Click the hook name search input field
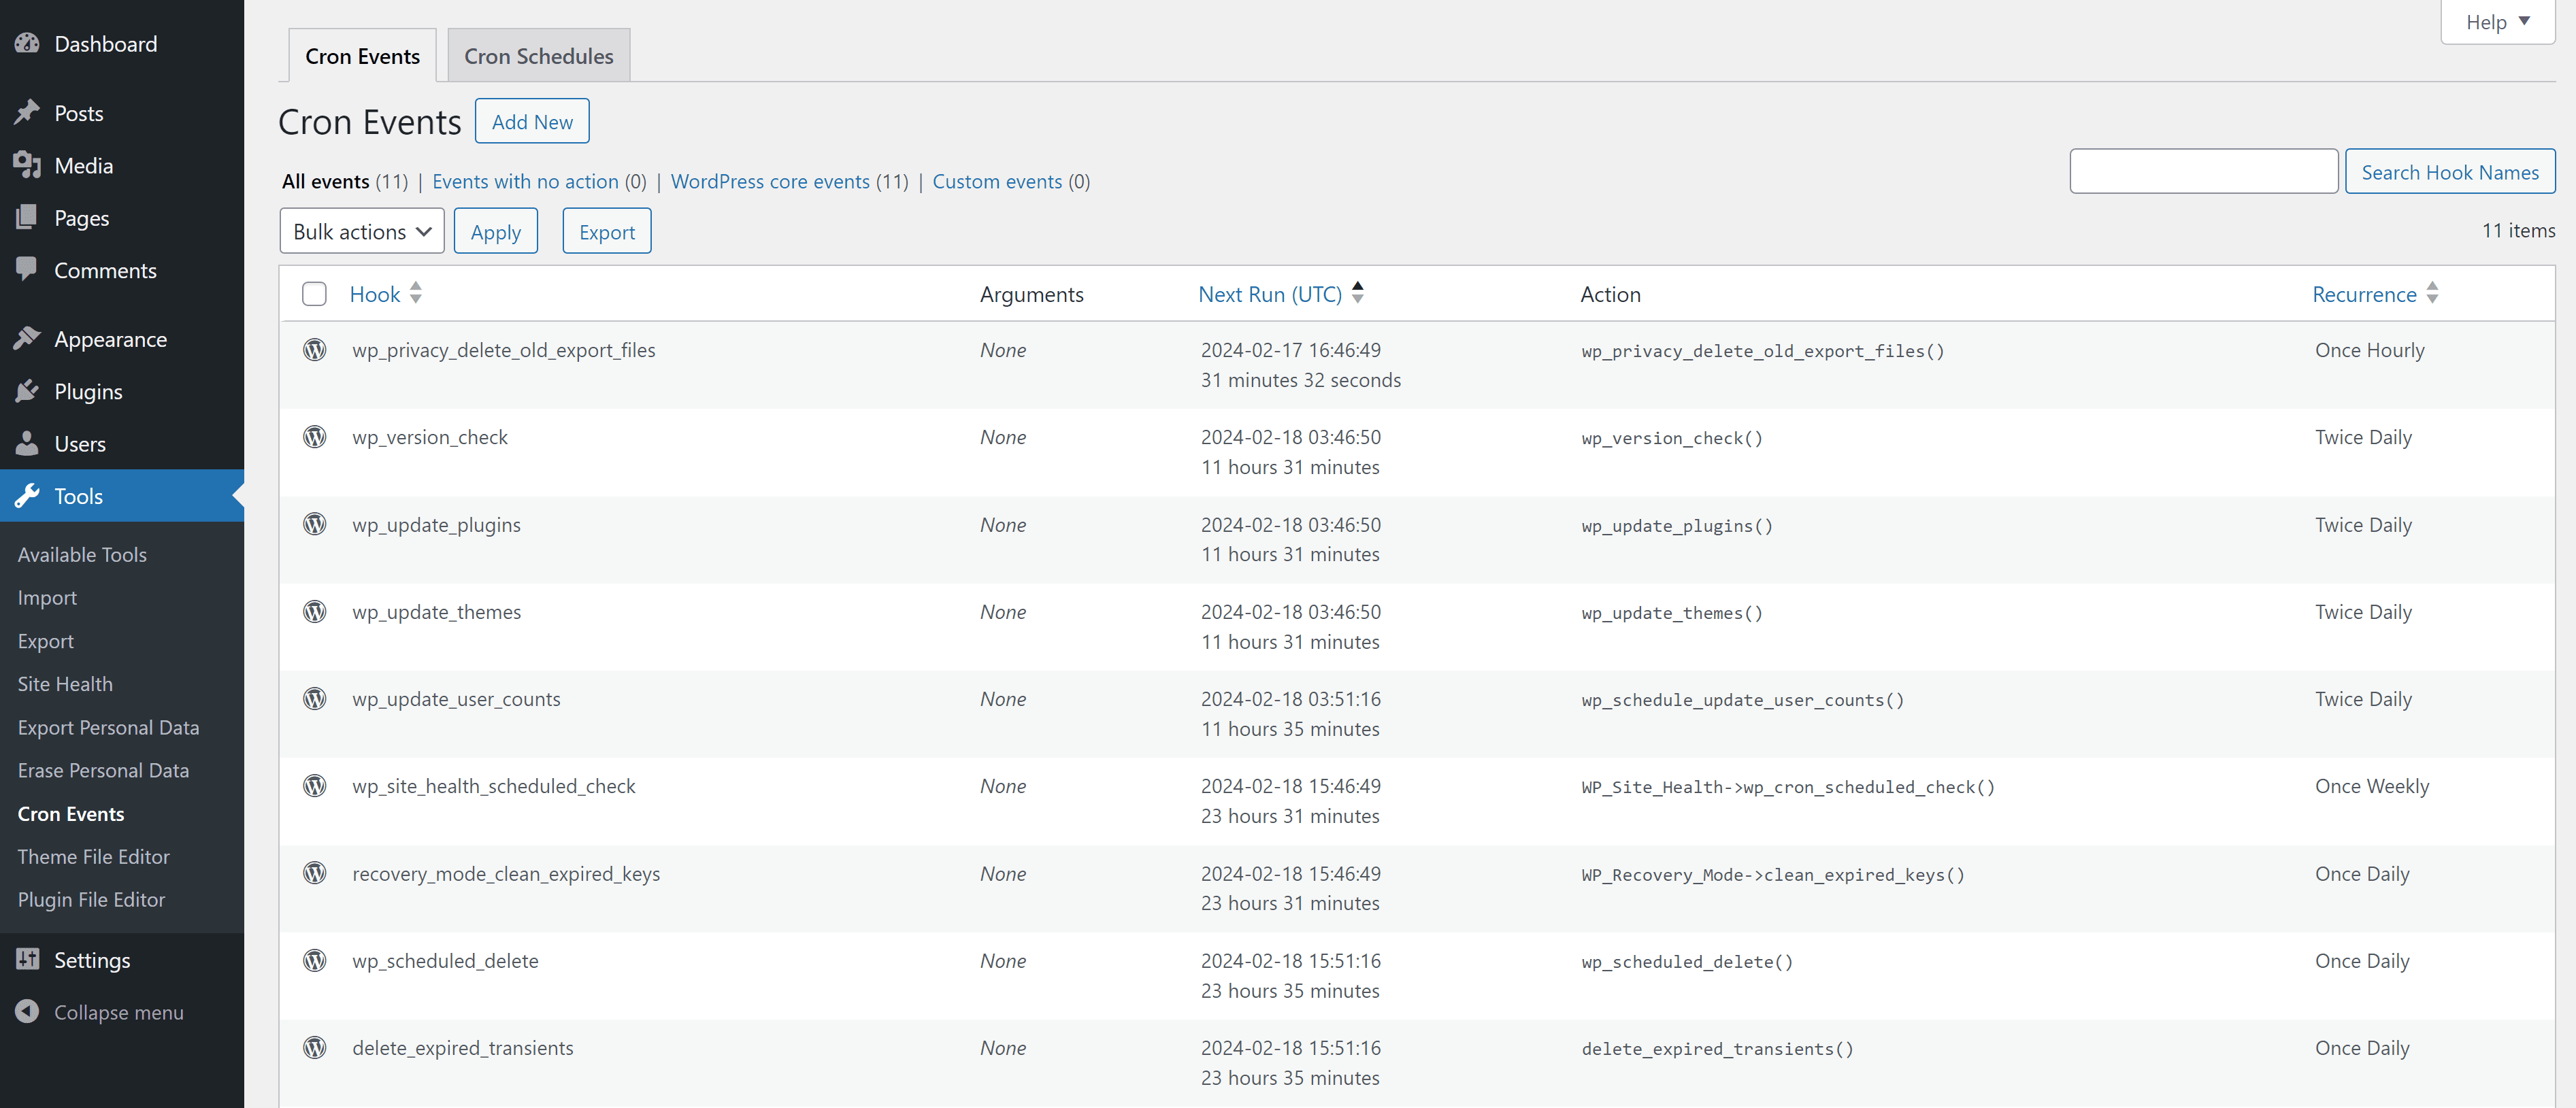 (2201, 171)
